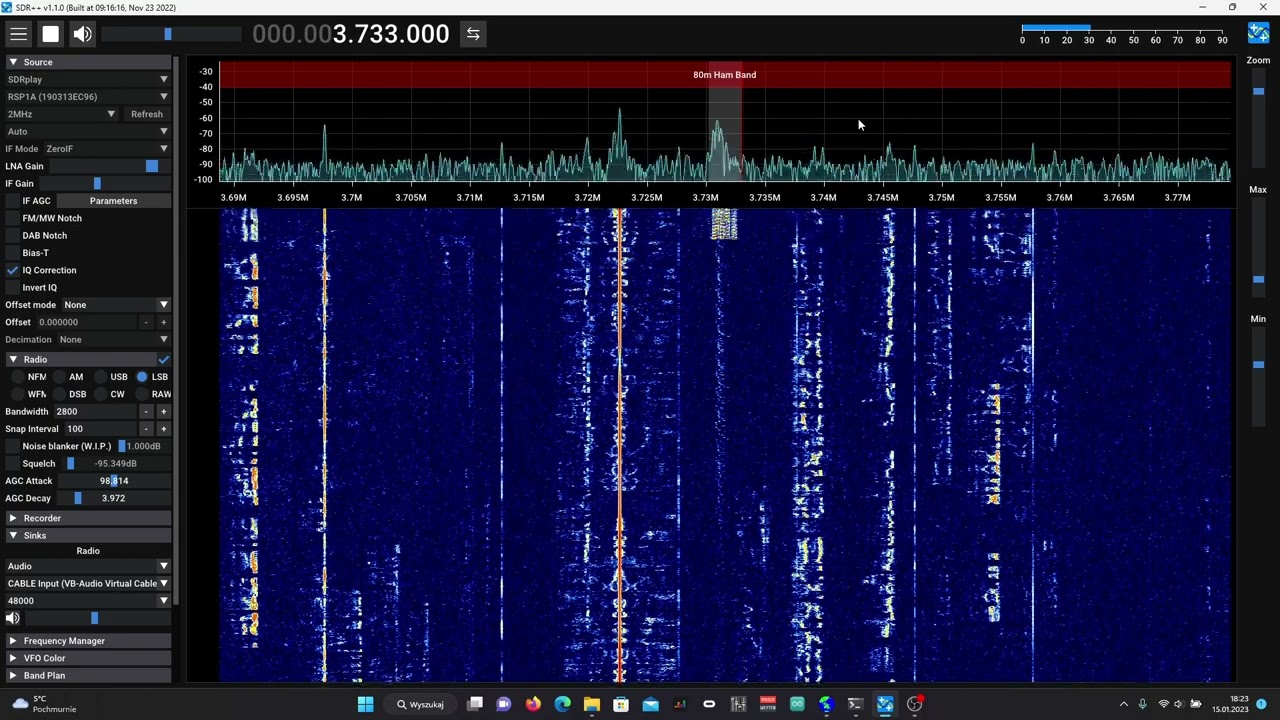Open the hamburger menu icon
1280x720 pixels.
tap(19, 34)
